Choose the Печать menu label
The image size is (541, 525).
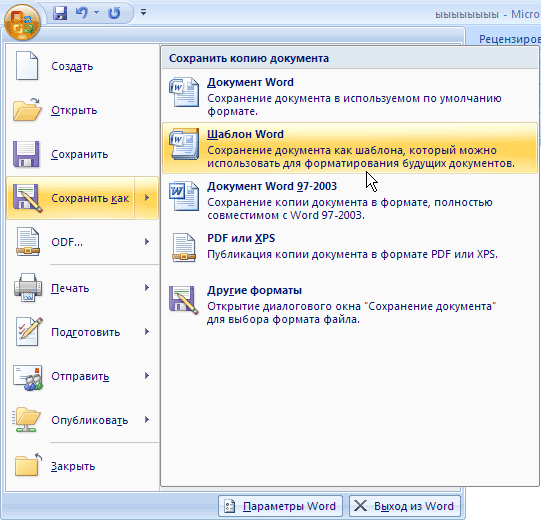click(x=70, y=288)
